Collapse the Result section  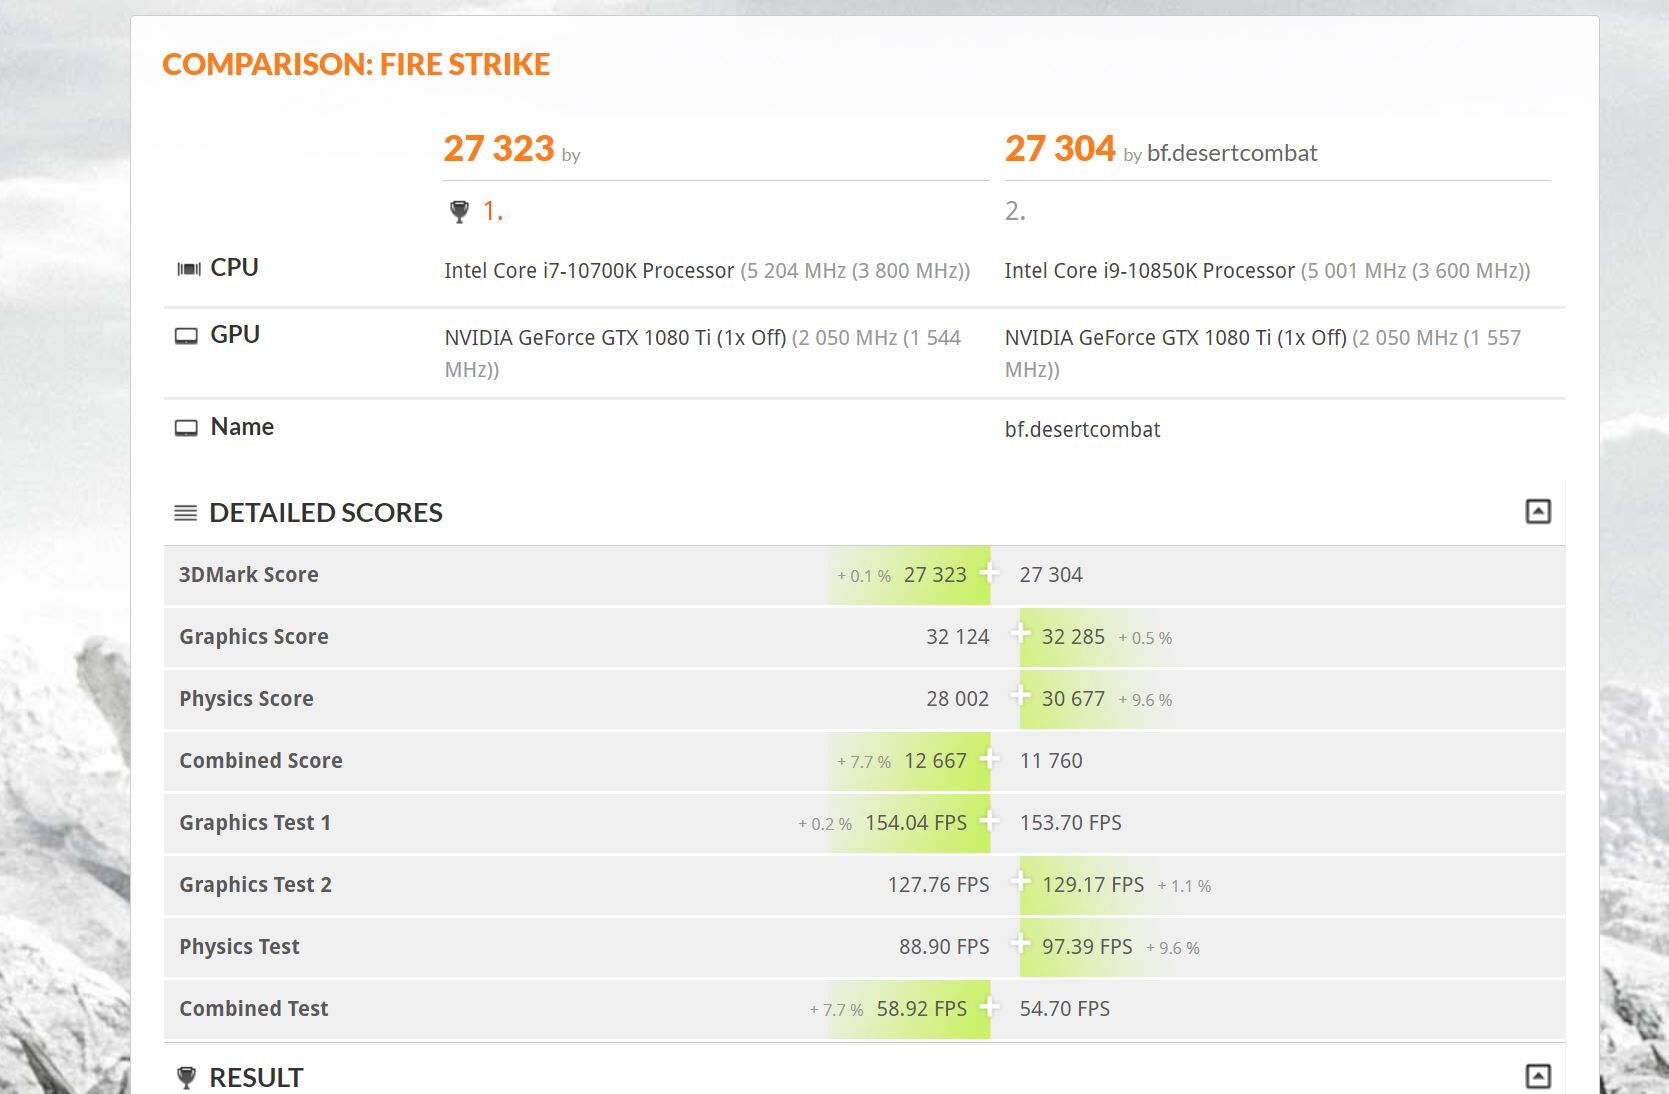1538,1076
